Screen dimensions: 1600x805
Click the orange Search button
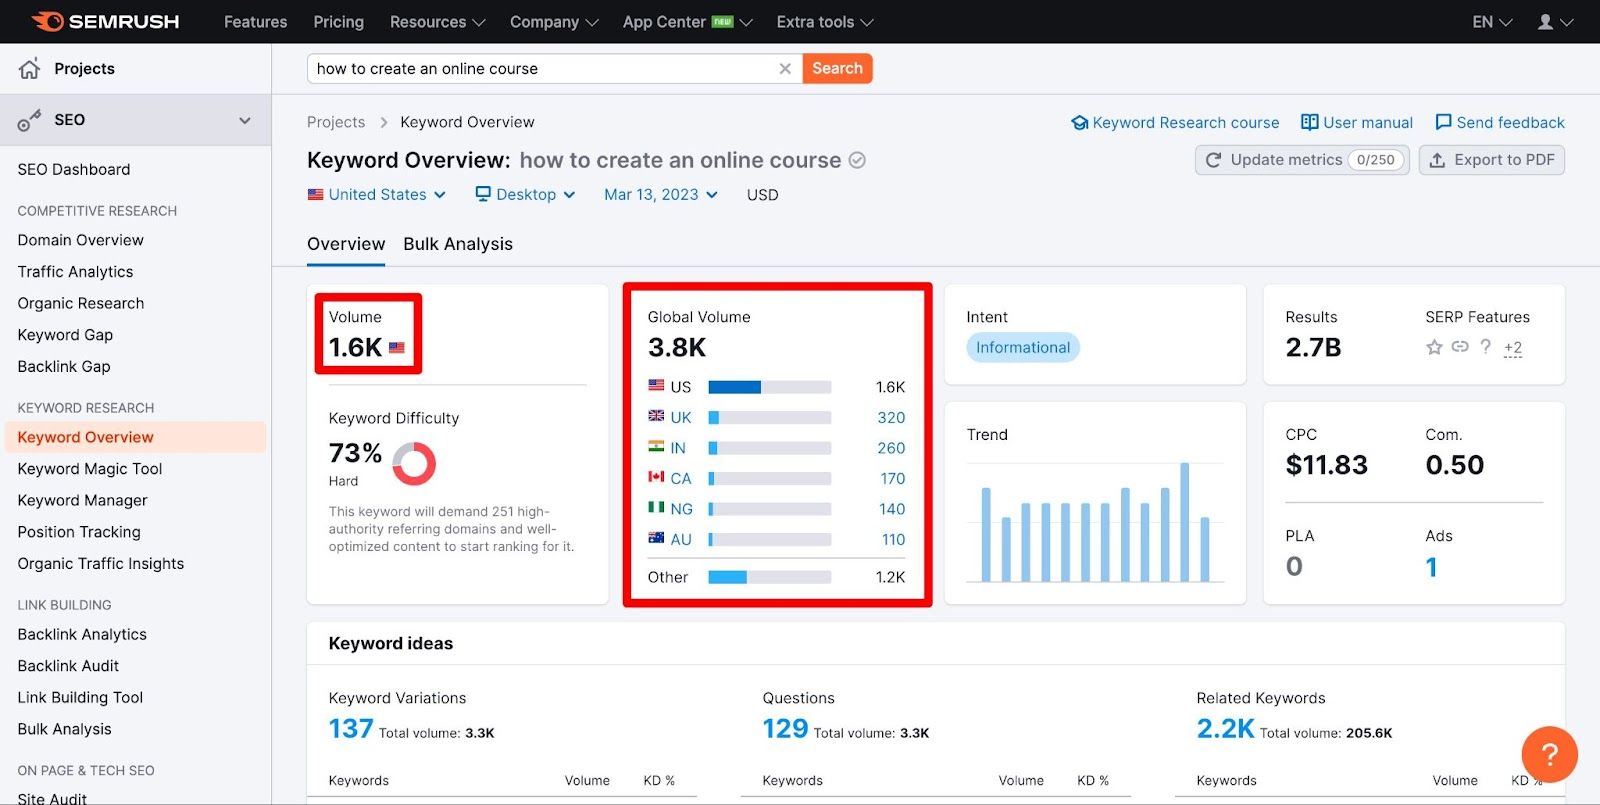tap(837, 68)
